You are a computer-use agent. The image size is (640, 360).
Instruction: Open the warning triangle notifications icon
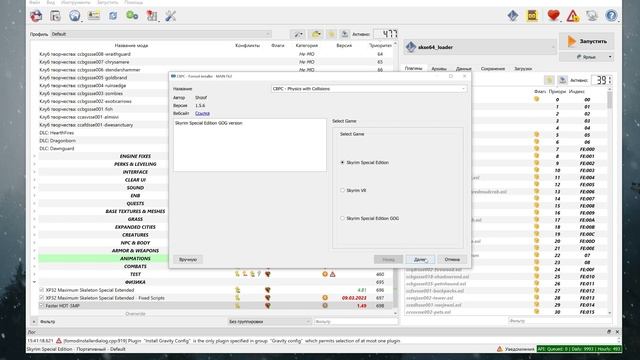pos(573,16)
